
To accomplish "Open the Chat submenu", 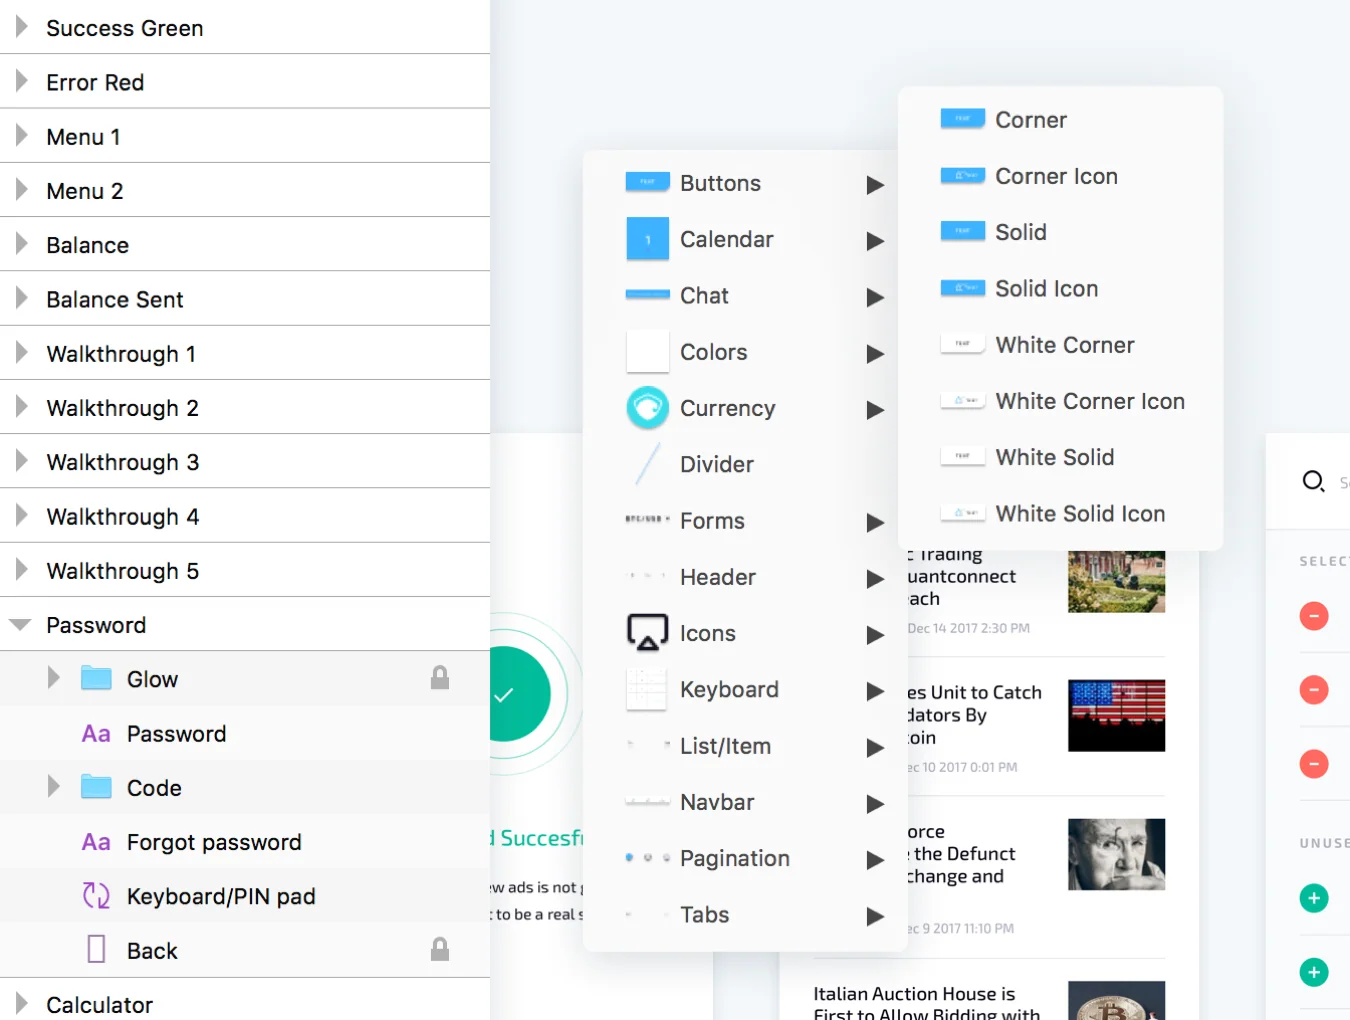I will pos(745,296).
